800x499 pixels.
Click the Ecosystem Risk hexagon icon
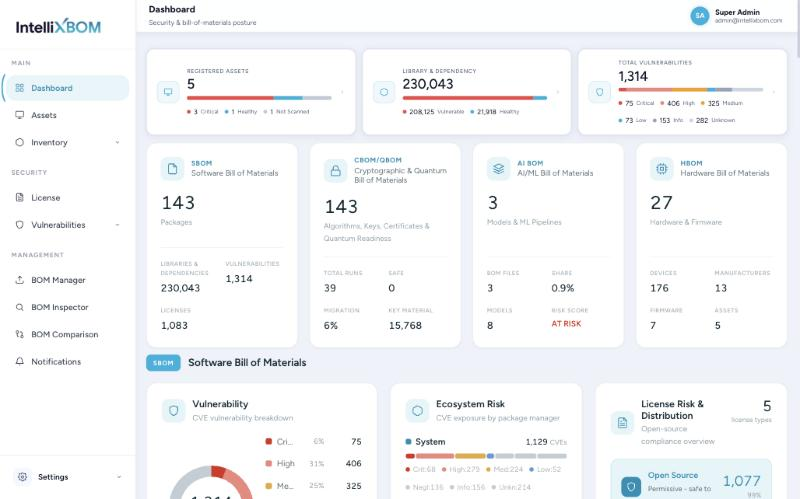(417, 410)
